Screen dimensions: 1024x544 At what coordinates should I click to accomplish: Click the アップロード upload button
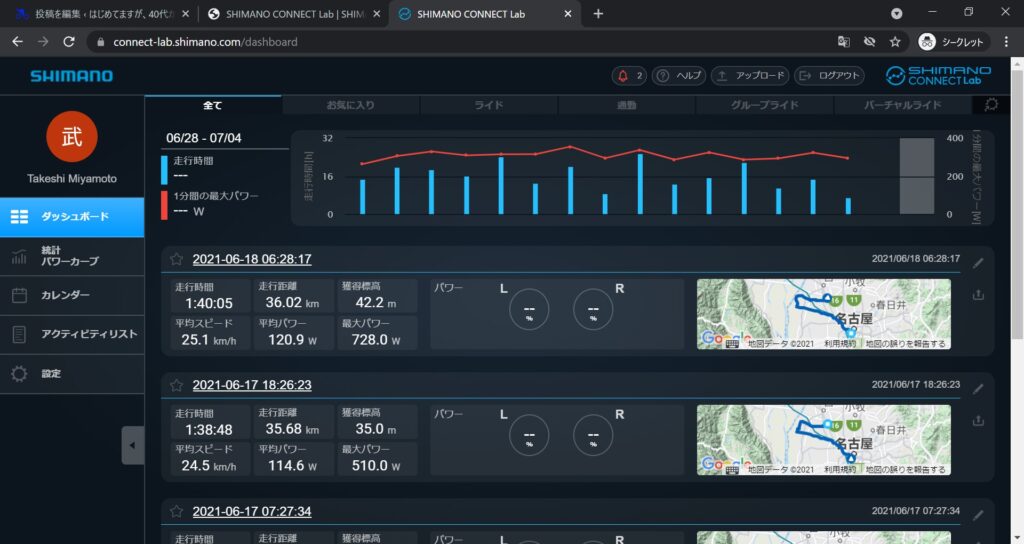[750, 76]
